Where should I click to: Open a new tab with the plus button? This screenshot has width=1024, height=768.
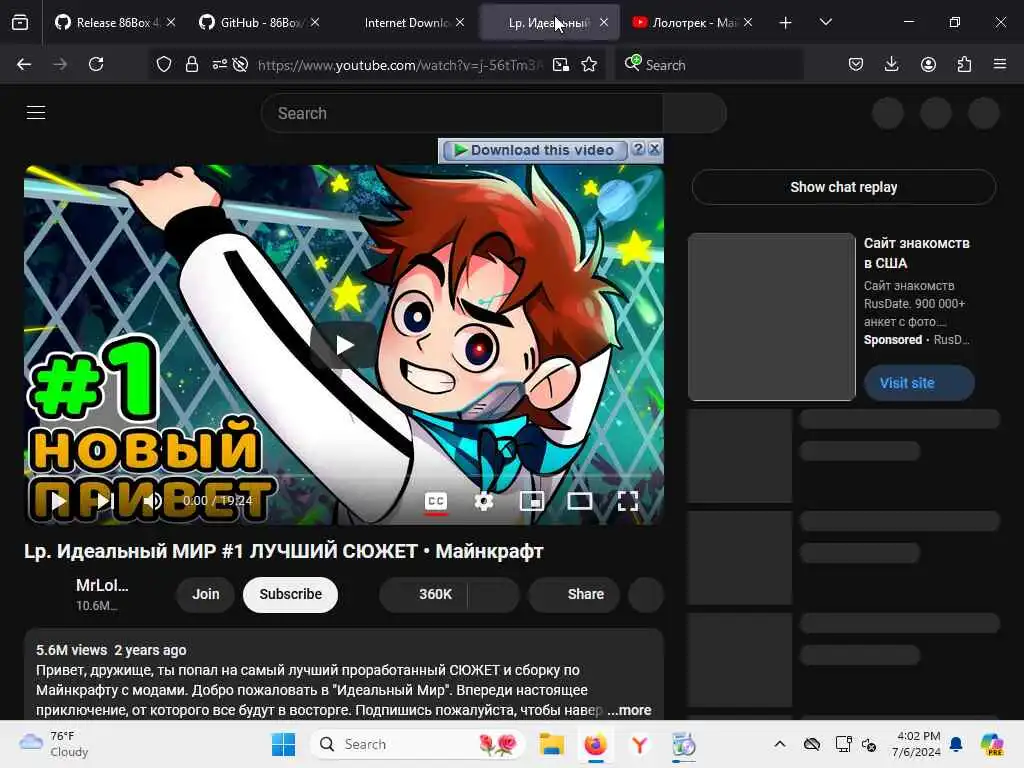pos(785,22)
